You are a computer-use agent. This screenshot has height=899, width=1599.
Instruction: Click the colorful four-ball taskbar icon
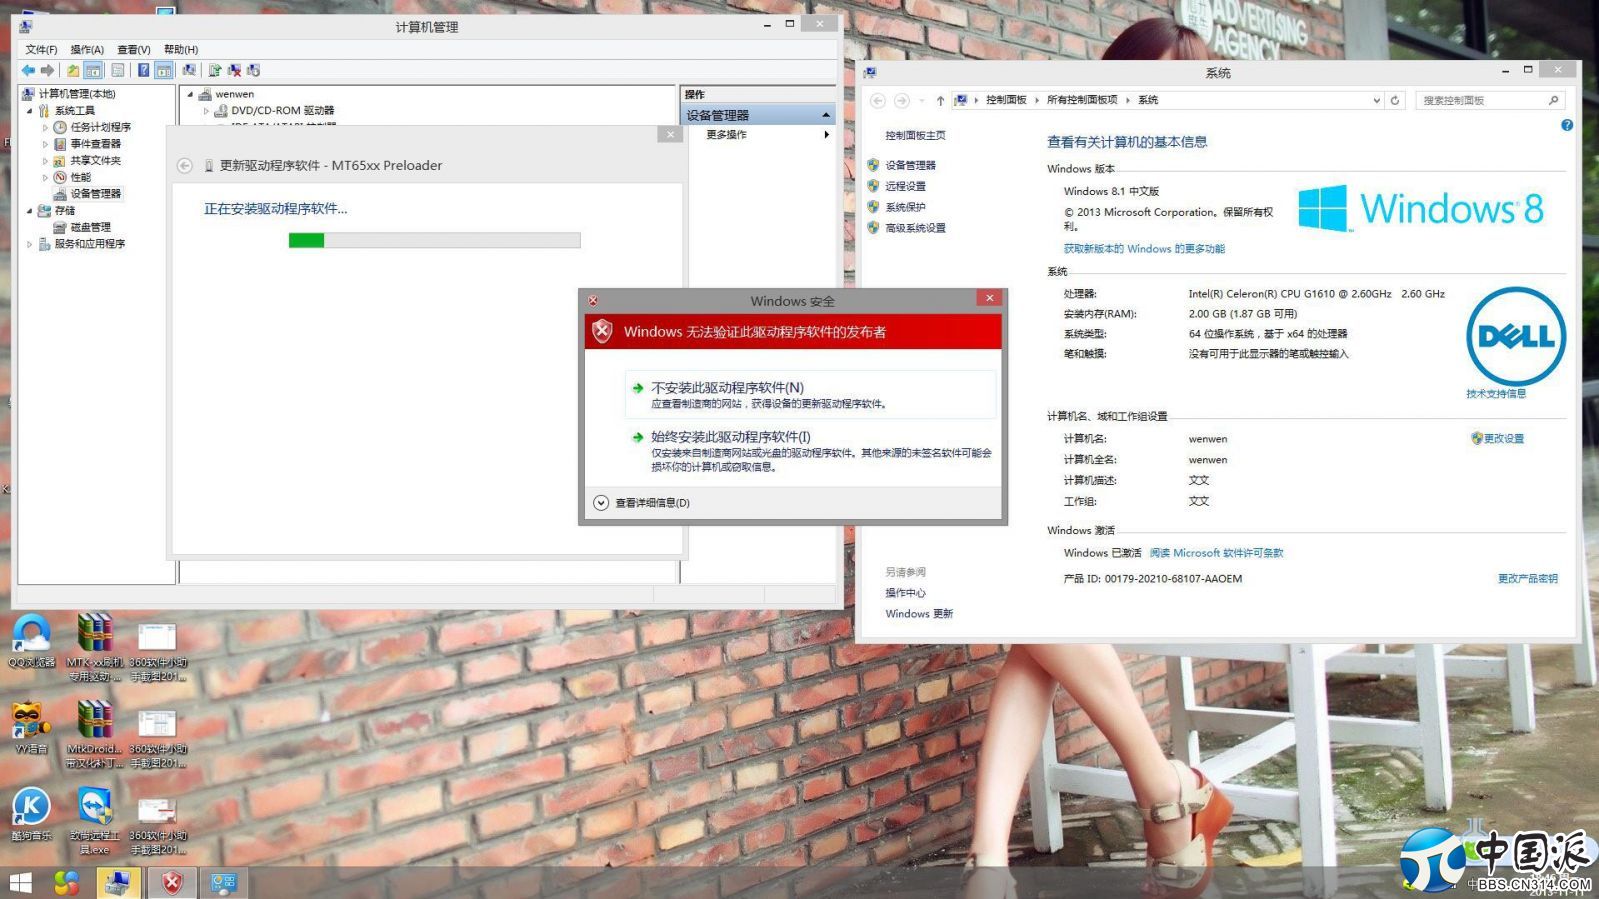pos(67,883)
